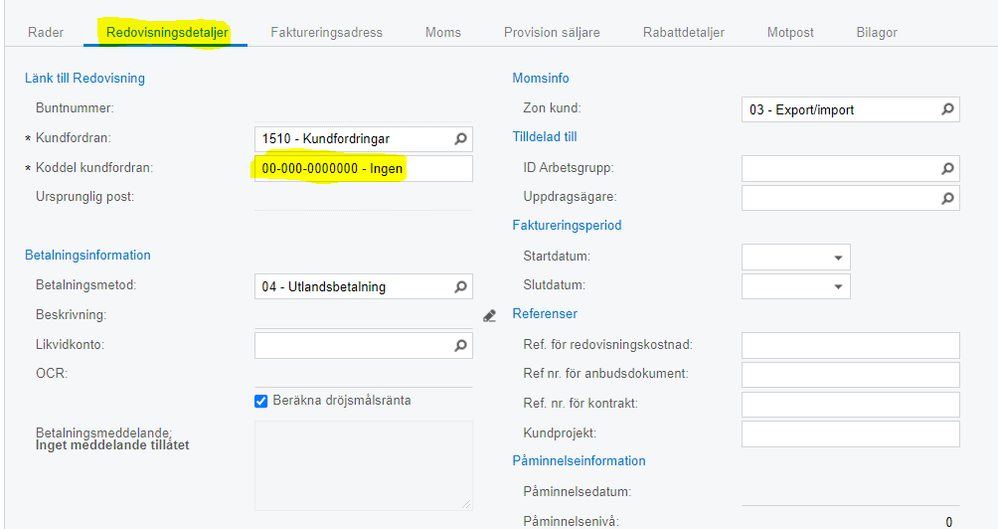Viewport: 998px width, 529px height.
Task: Click the Koddel kundfordran input field
Action: [363, 169]
